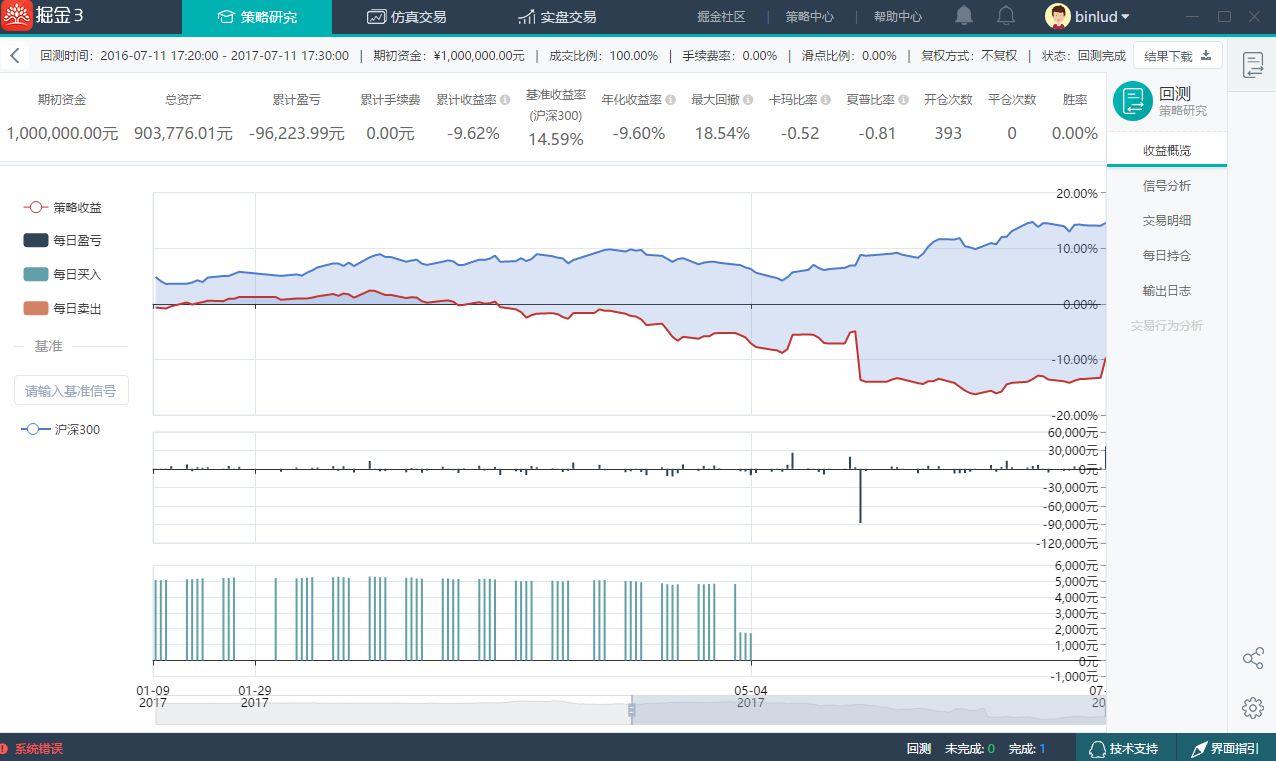Click the share icon in right sidebar

[x=1252, y=658]
